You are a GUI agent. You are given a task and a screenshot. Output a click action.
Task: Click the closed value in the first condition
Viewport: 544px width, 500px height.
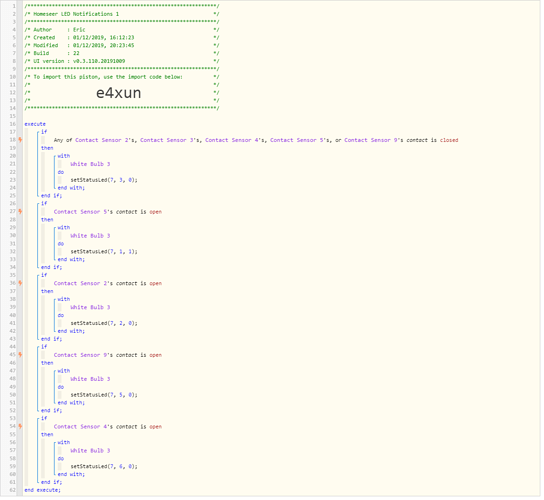pyautogui.click(x=449, y=141)
